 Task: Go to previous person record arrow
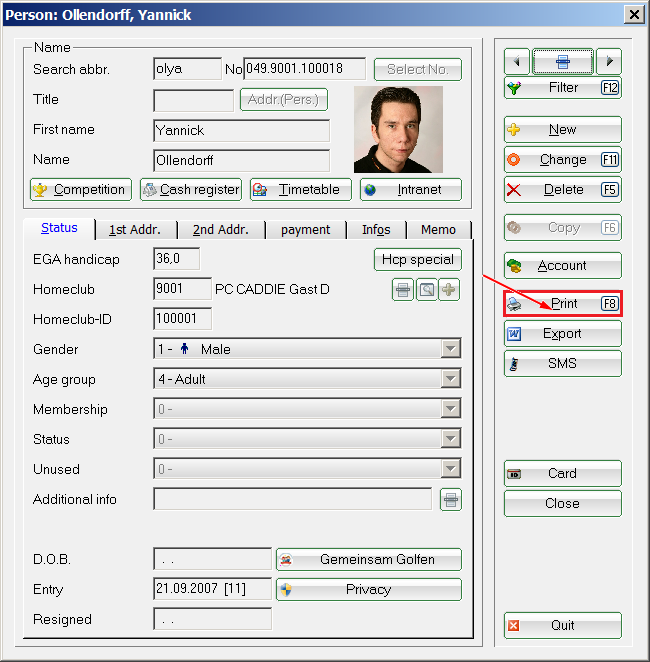point(516,61)
